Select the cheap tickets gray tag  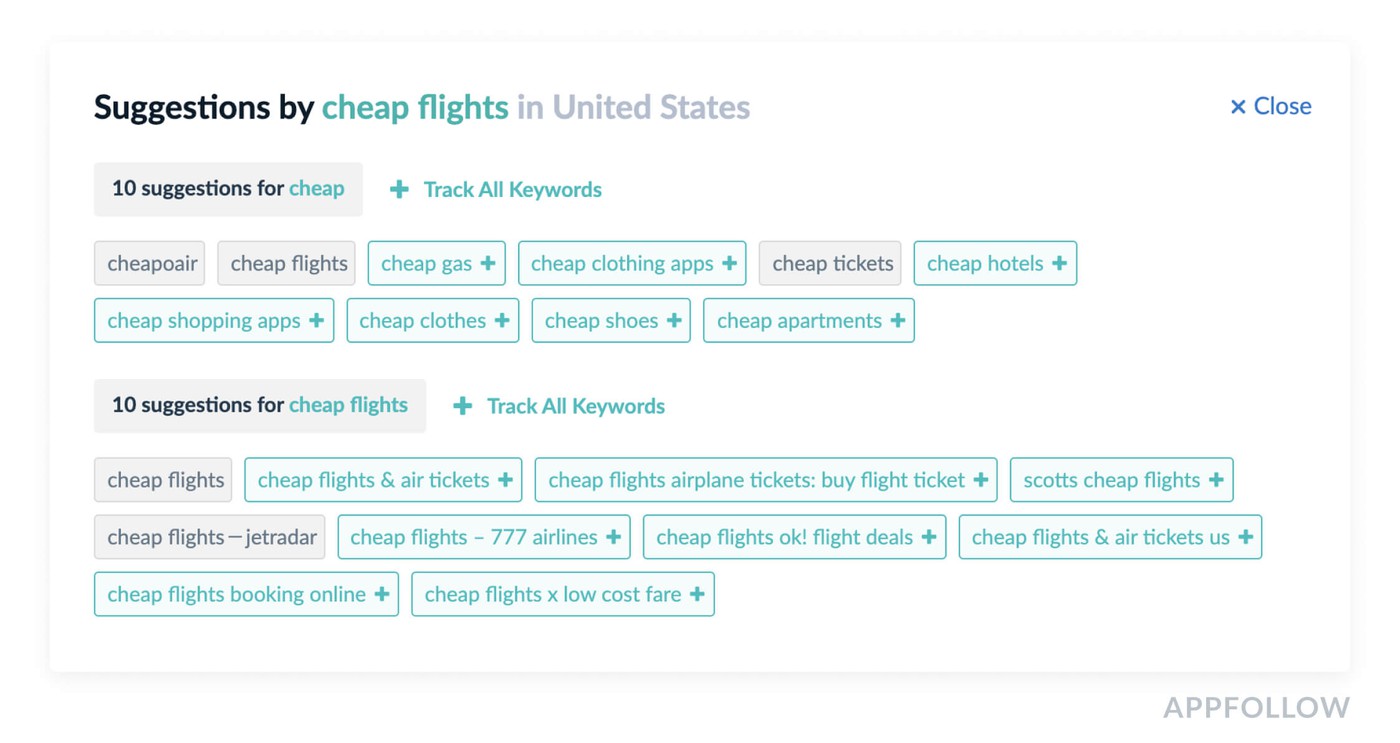(x=830, y=264)
